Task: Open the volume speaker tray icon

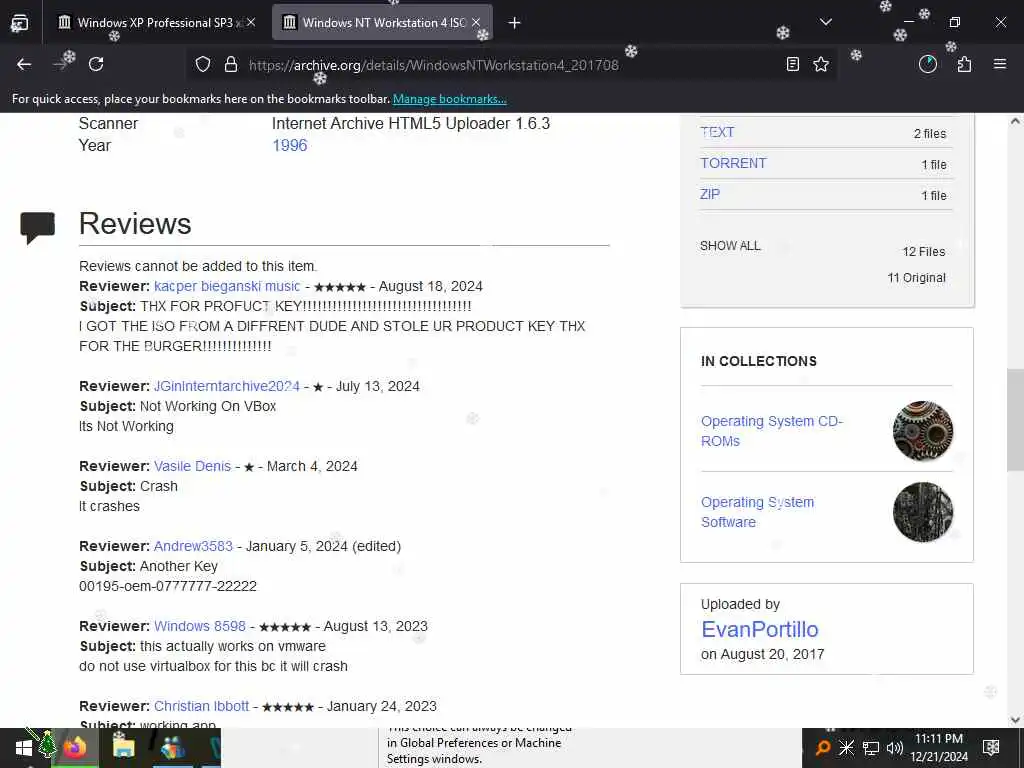Action: (895, 748)
